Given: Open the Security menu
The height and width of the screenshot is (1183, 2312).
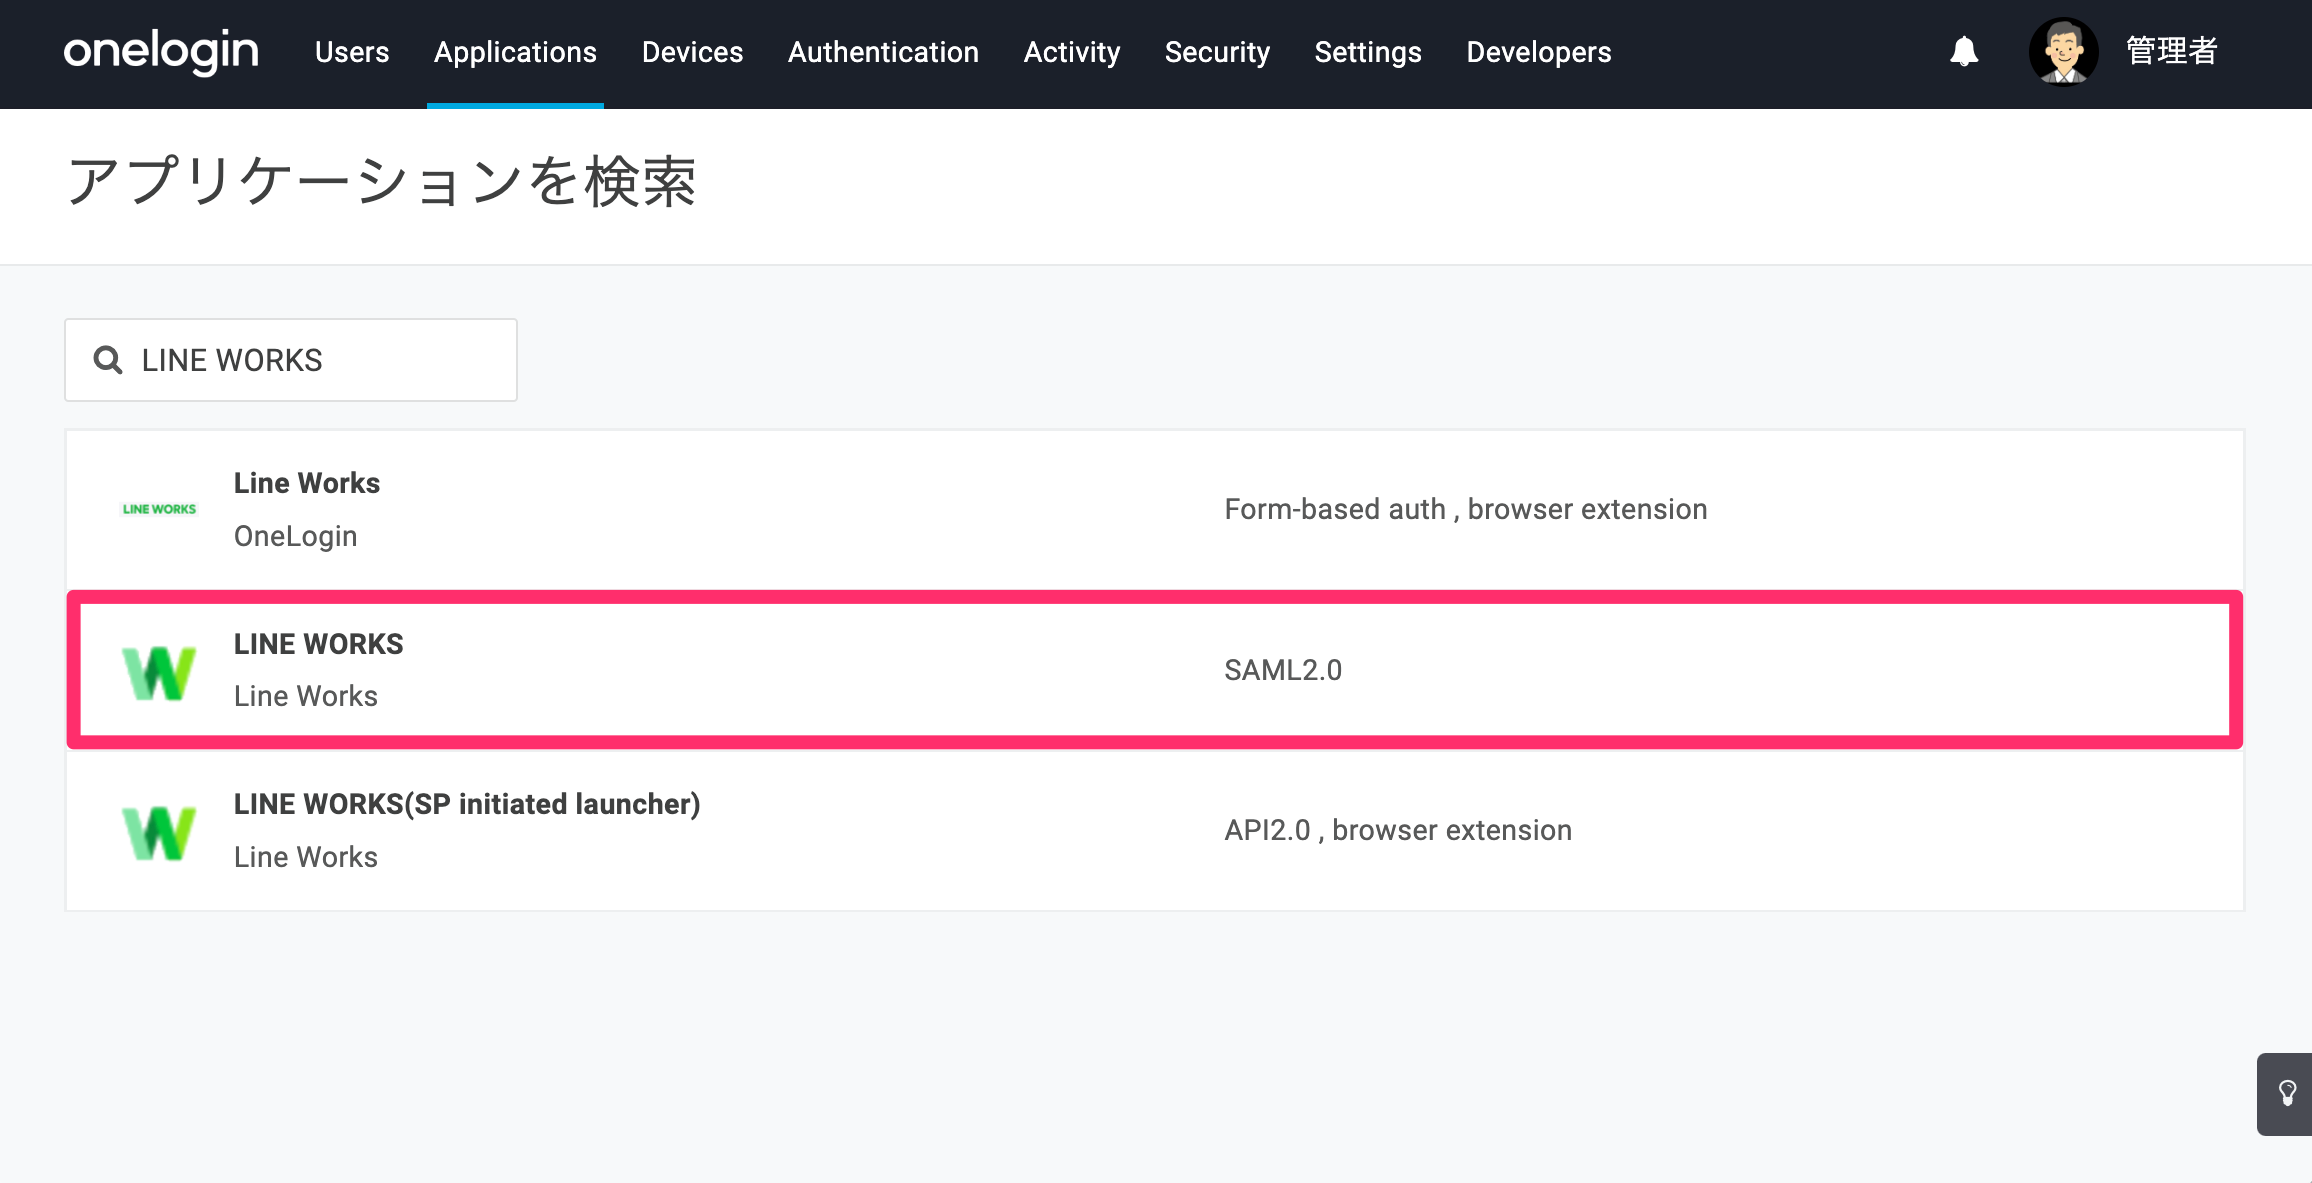Looking at the screenshot, I should coord(1217,52).
